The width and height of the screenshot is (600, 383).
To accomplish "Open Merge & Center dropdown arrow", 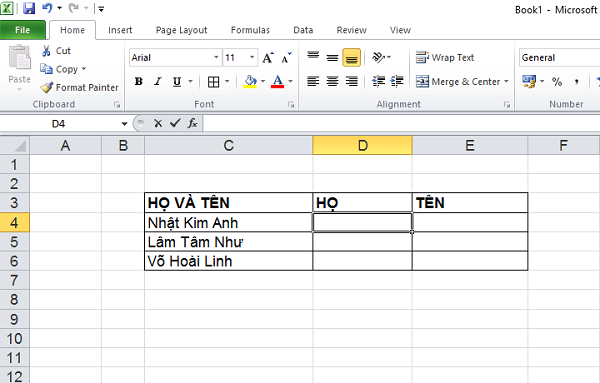I will pos(506,81).
